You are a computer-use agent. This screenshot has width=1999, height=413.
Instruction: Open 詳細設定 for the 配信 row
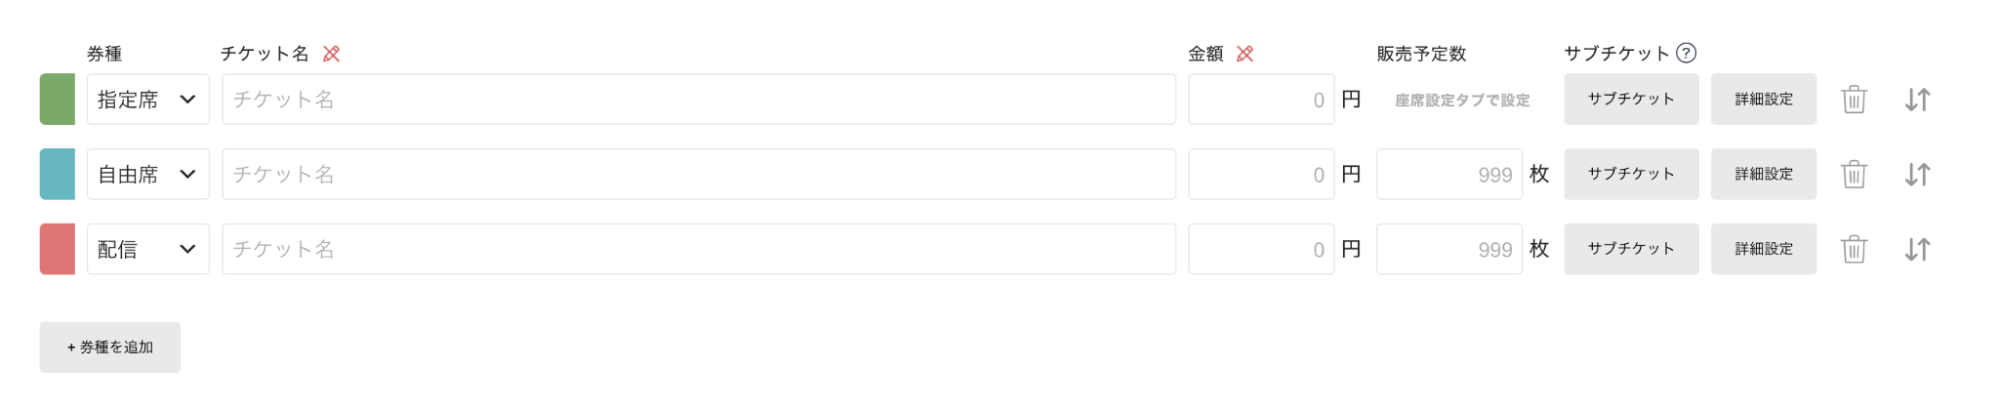1763,249
